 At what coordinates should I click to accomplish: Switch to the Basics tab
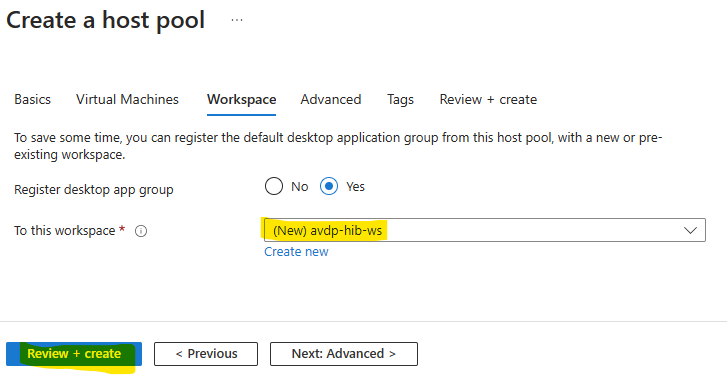pyautogui.click(x=32, y=99)
